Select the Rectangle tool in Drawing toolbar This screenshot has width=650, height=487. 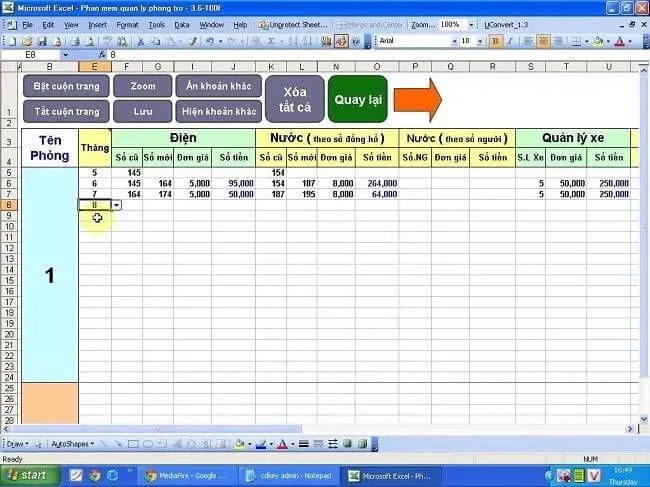click(132, 443)
